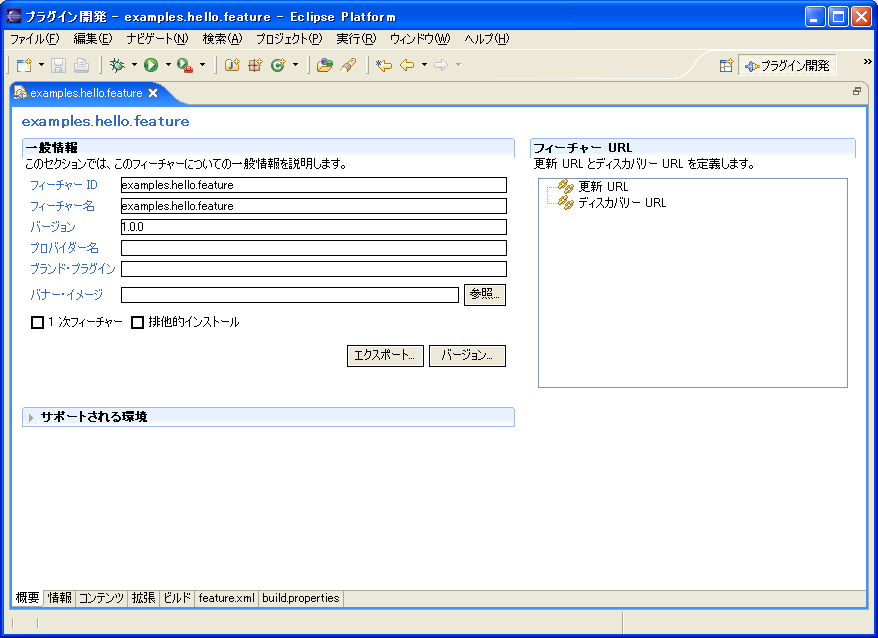Viewport: 878px width, 638px height.
Task: Select the ディスカバリー URL tree item
Action: 621,203
